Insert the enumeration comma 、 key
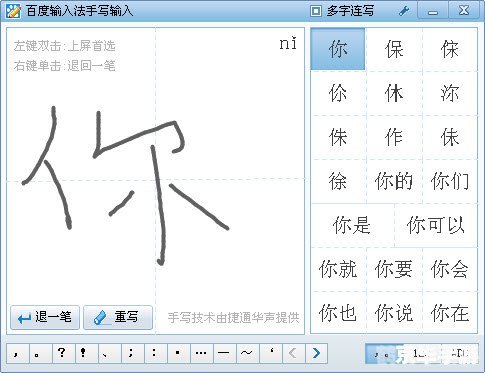 pyautogui.click(x=109, y=353)
